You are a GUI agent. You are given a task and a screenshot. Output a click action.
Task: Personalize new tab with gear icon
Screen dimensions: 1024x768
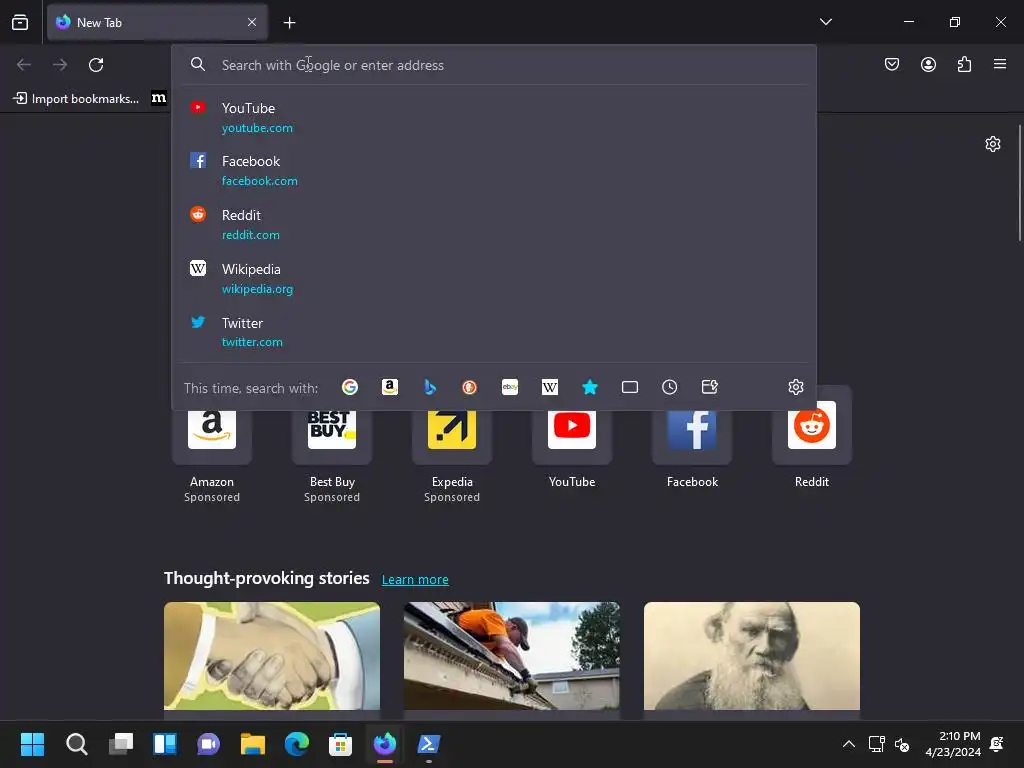[x=993, y=144]
